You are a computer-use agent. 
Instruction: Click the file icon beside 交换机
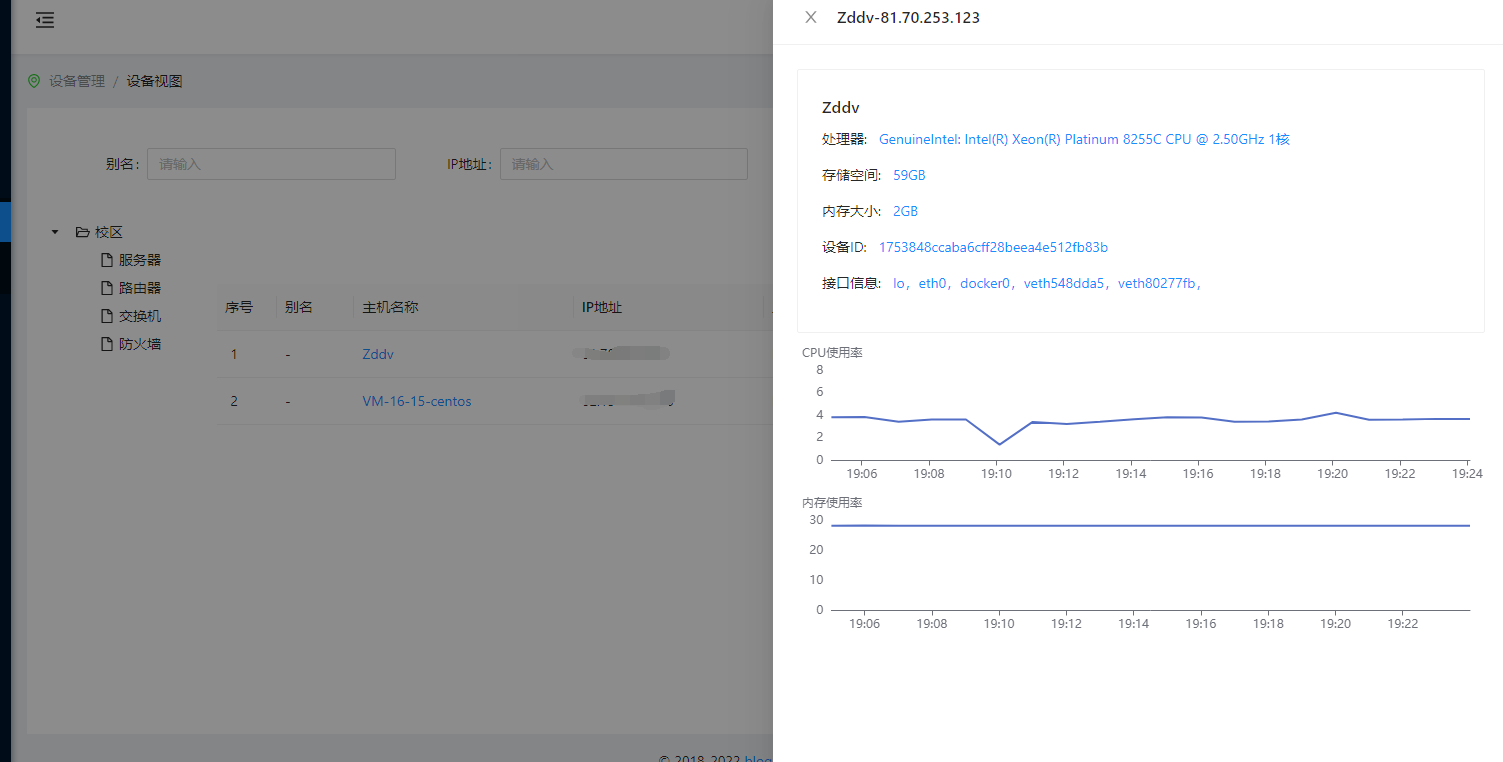[x=107, y=316]
